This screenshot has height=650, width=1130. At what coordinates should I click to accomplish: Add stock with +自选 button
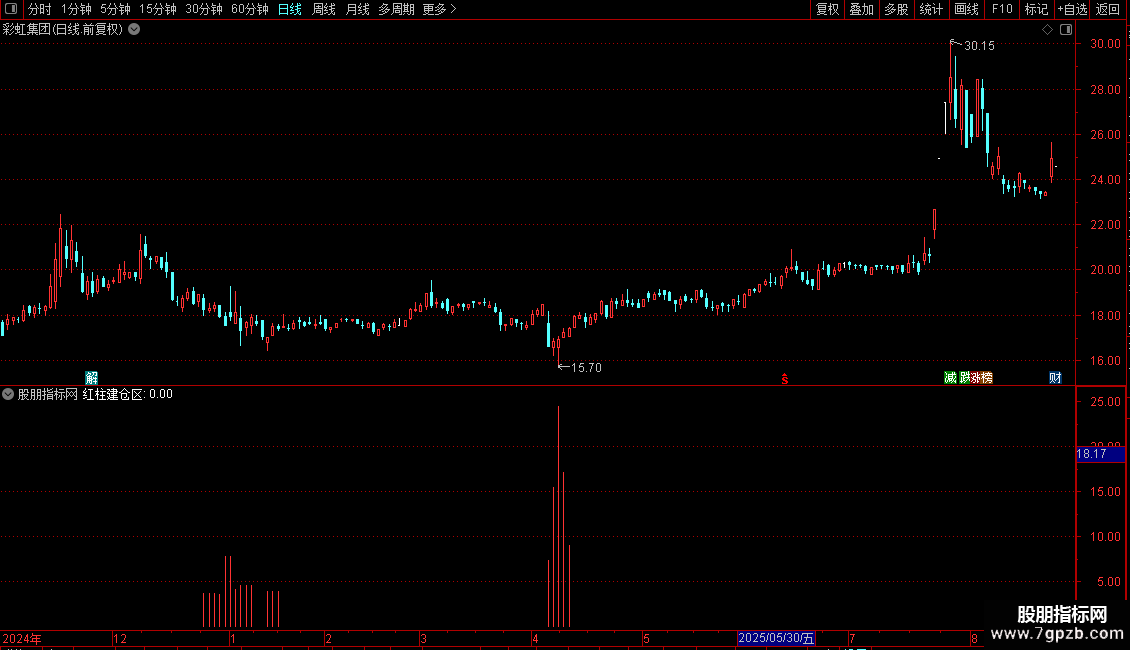[1072, 9]
